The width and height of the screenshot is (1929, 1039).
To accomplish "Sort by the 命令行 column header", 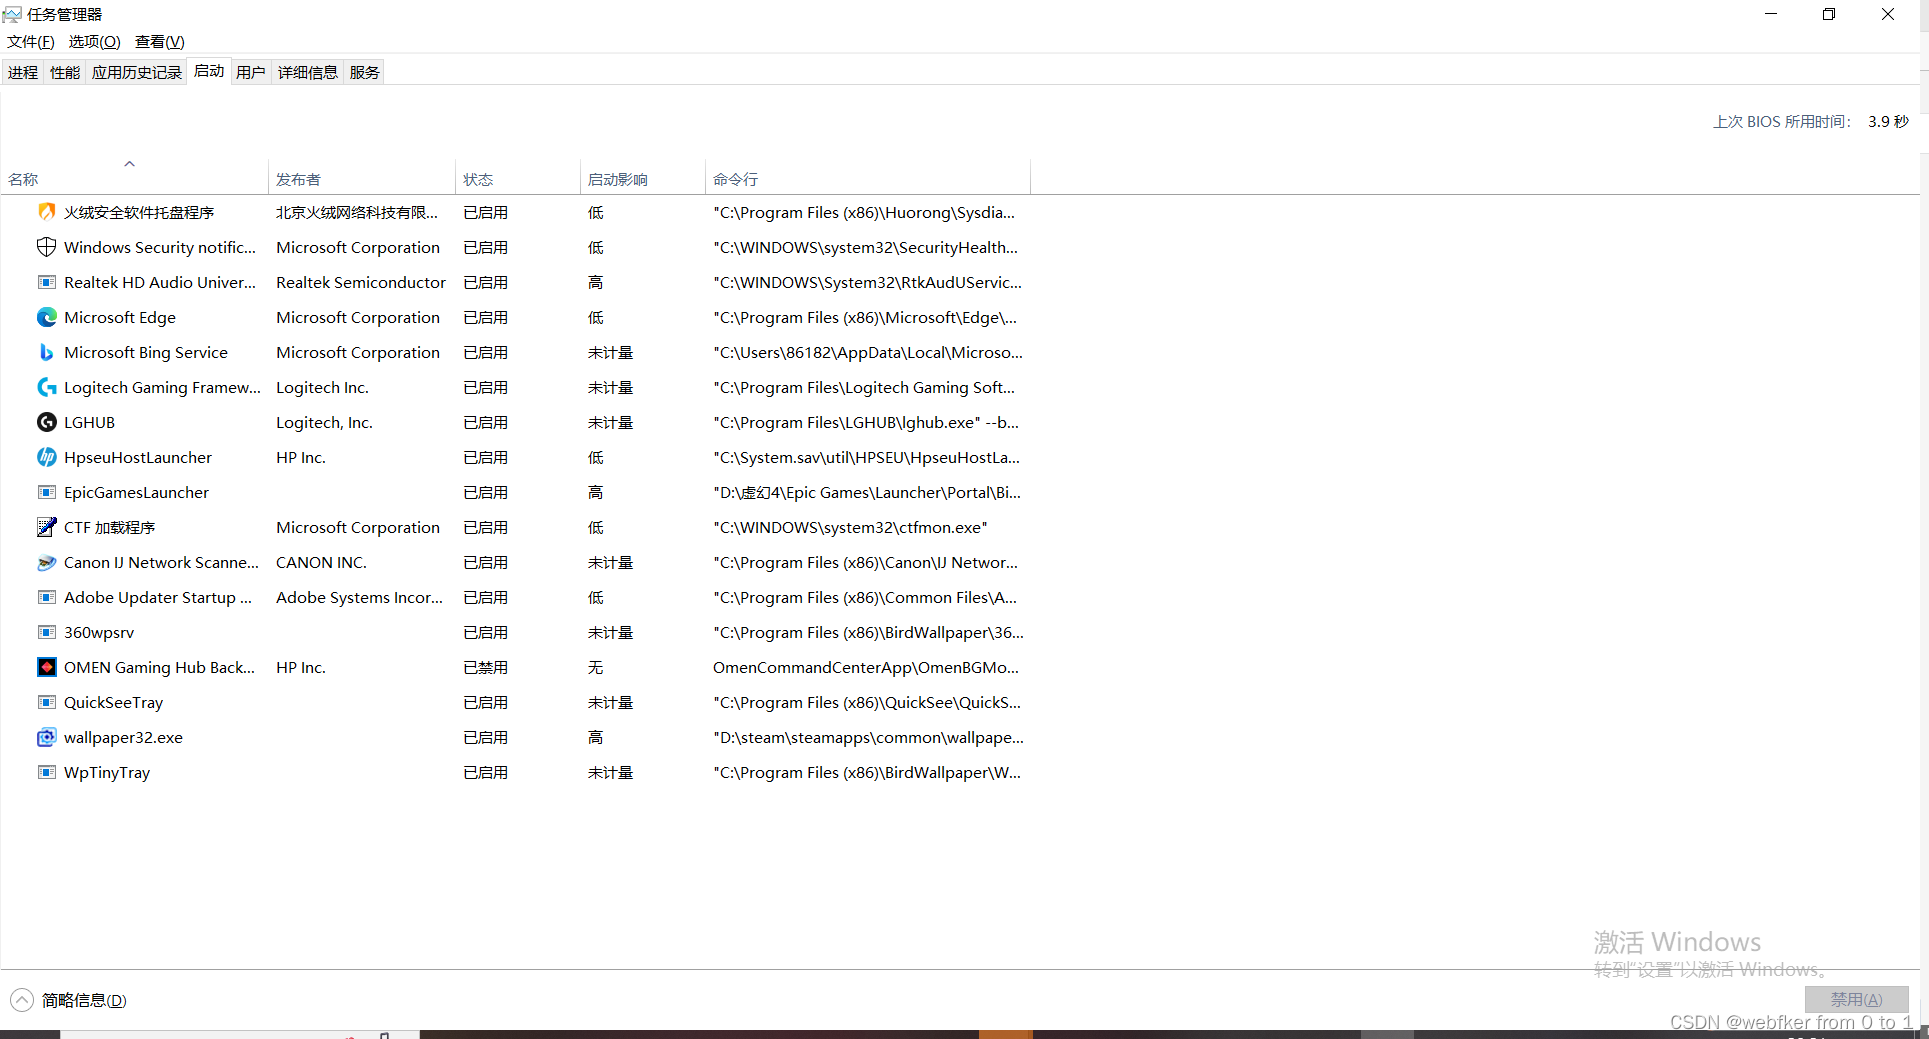I will (x=868, y=179).
